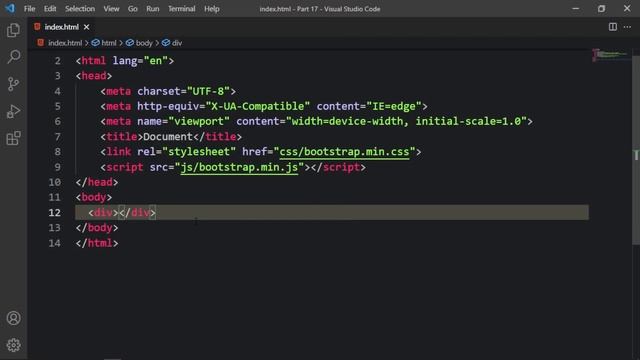Place cursor in html lang="en" line
The width and height of the screenshot is (640, 360).
(125, 61)
